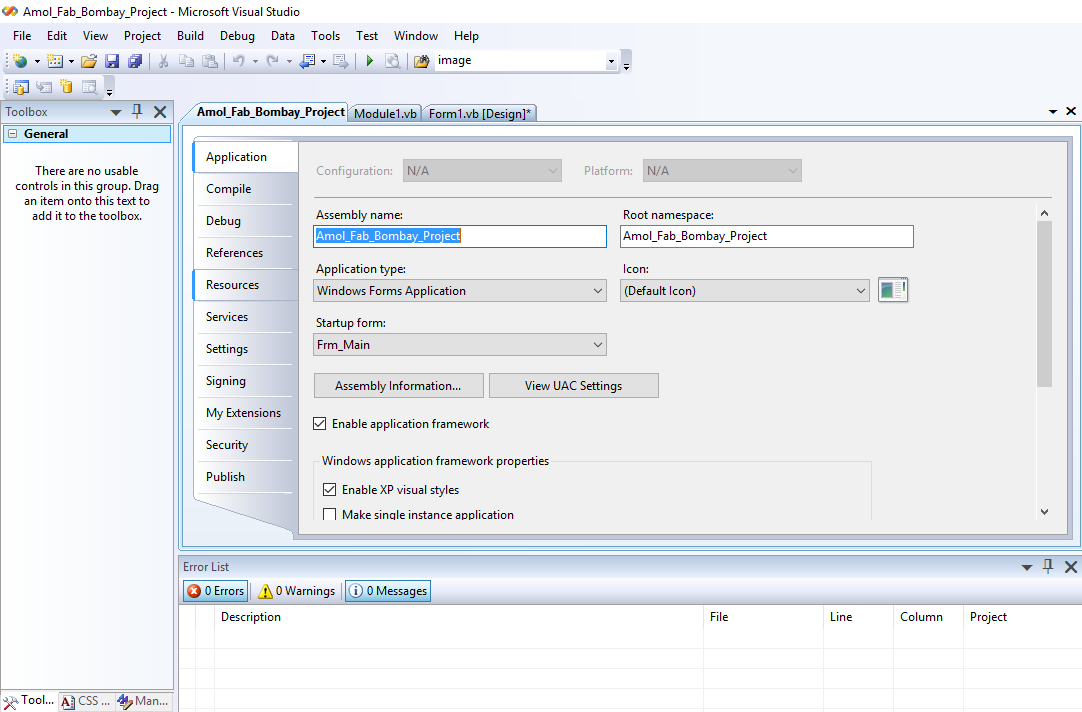
Task: Click the New Project toolbar icon
Action: (x=21, y=61)
